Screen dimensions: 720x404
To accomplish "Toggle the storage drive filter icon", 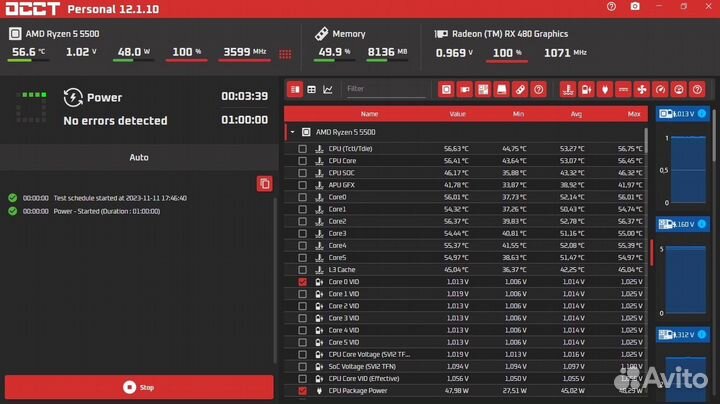I will (x=501, y=90).
